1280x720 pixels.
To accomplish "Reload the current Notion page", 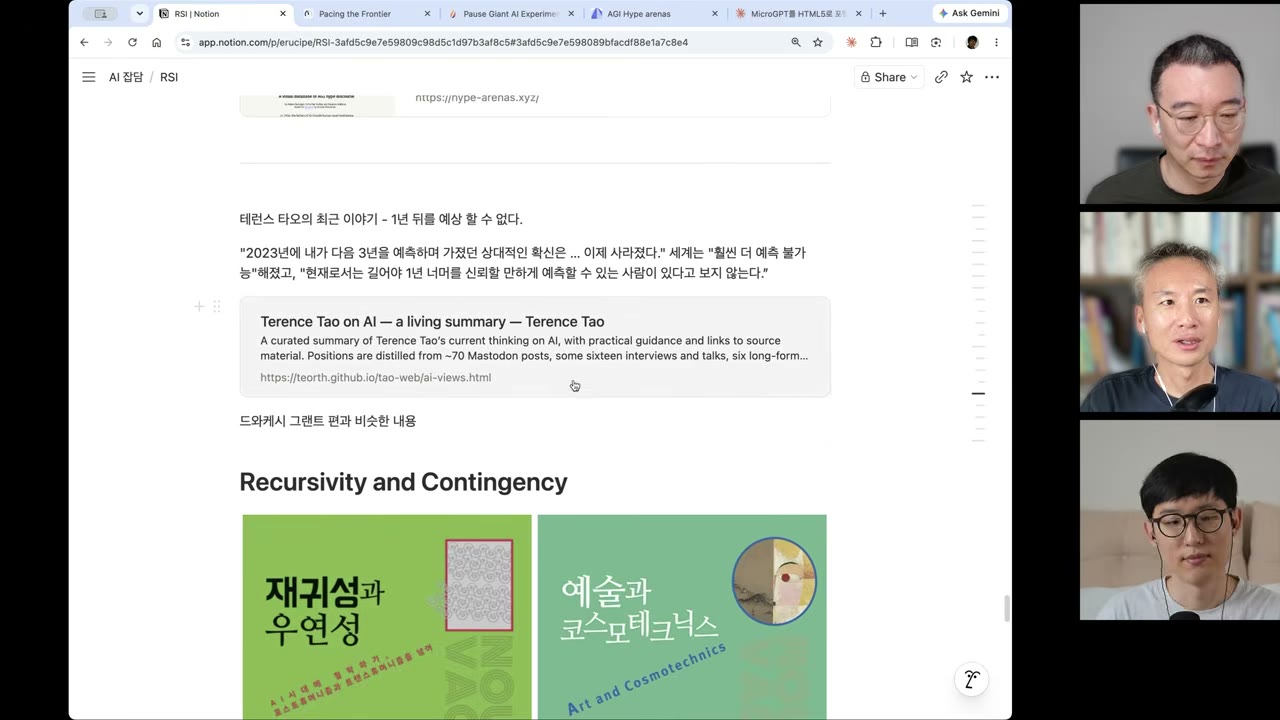I will (132, 42).
